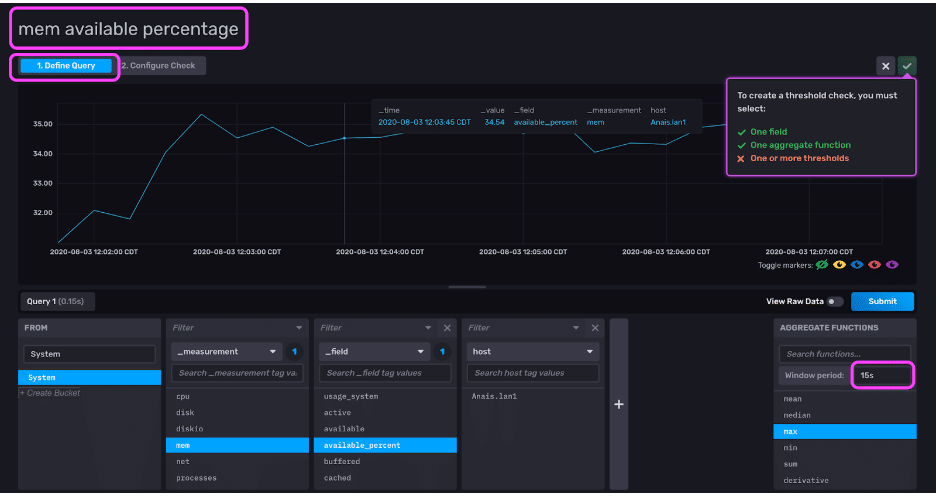Edit the check name mem available percentage
940x496 pixels.
point(128,29)
